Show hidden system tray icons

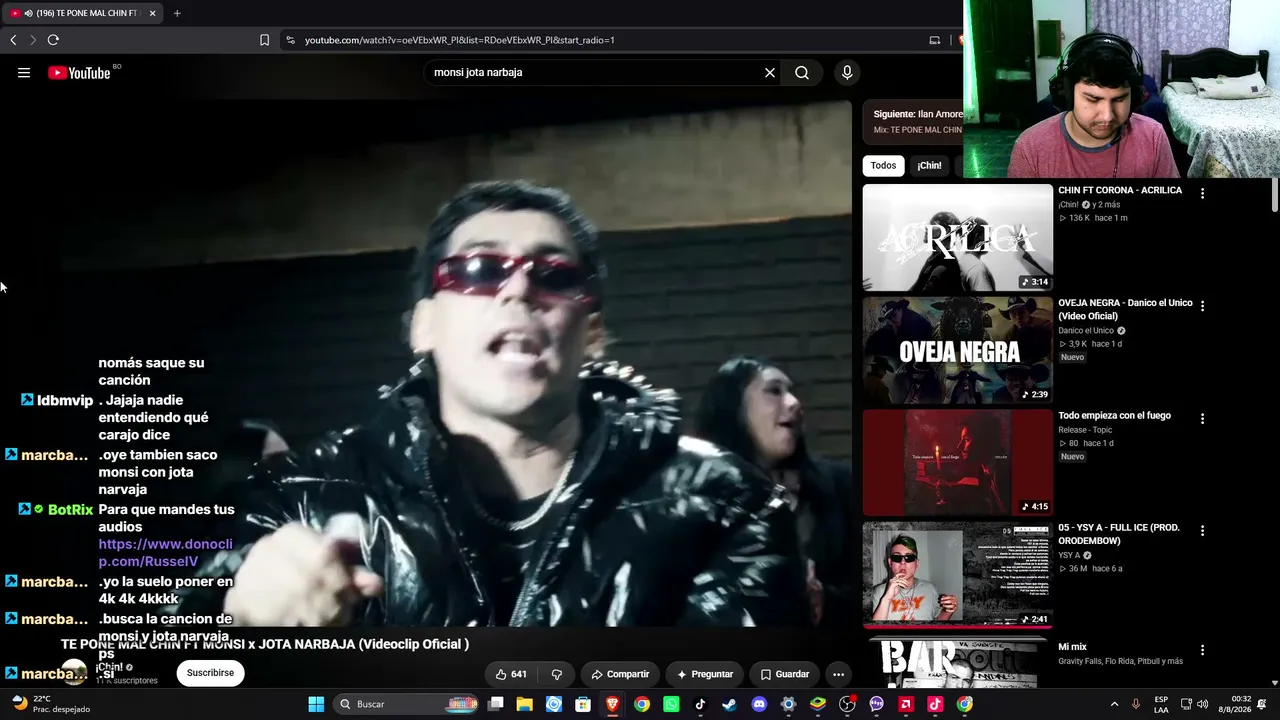[x=1114, y=704]
